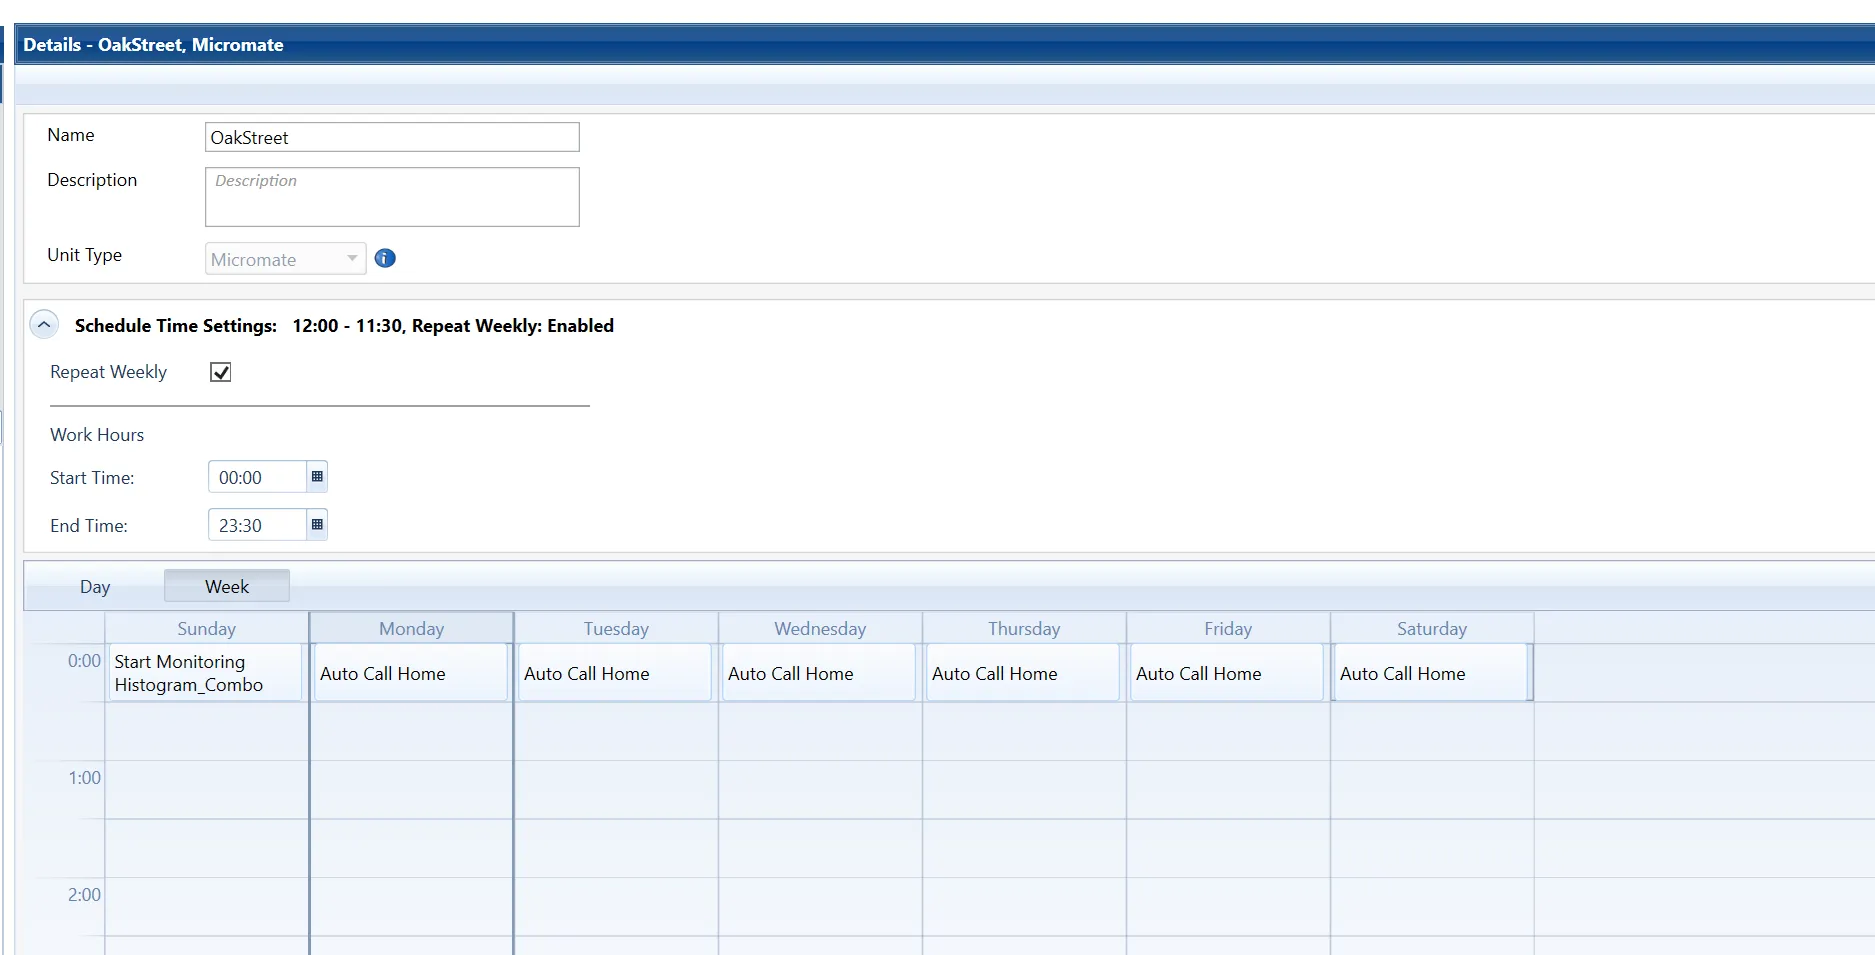Image resolution: width=1875 pixels, height=955 pixels.
Task: Click the Unit Type info icon
Action: 385,259
